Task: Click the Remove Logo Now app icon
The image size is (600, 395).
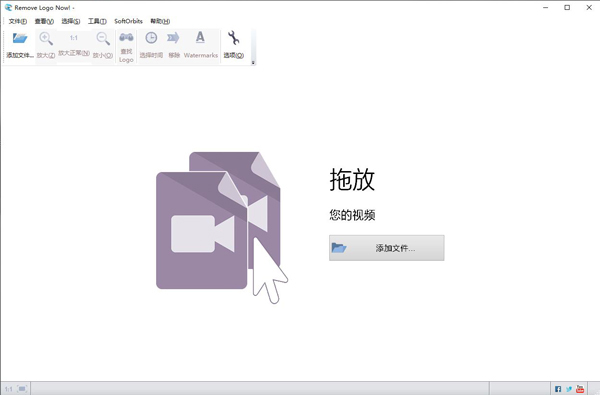Action: (8, 8)
